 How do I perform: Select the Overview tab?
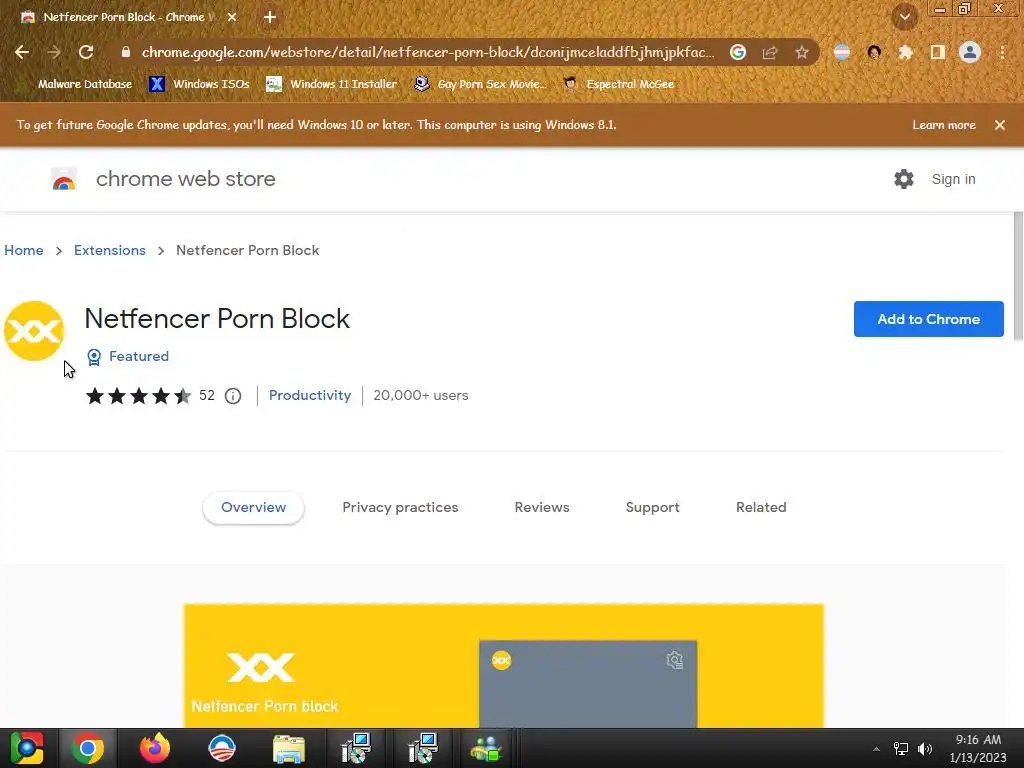253,507
